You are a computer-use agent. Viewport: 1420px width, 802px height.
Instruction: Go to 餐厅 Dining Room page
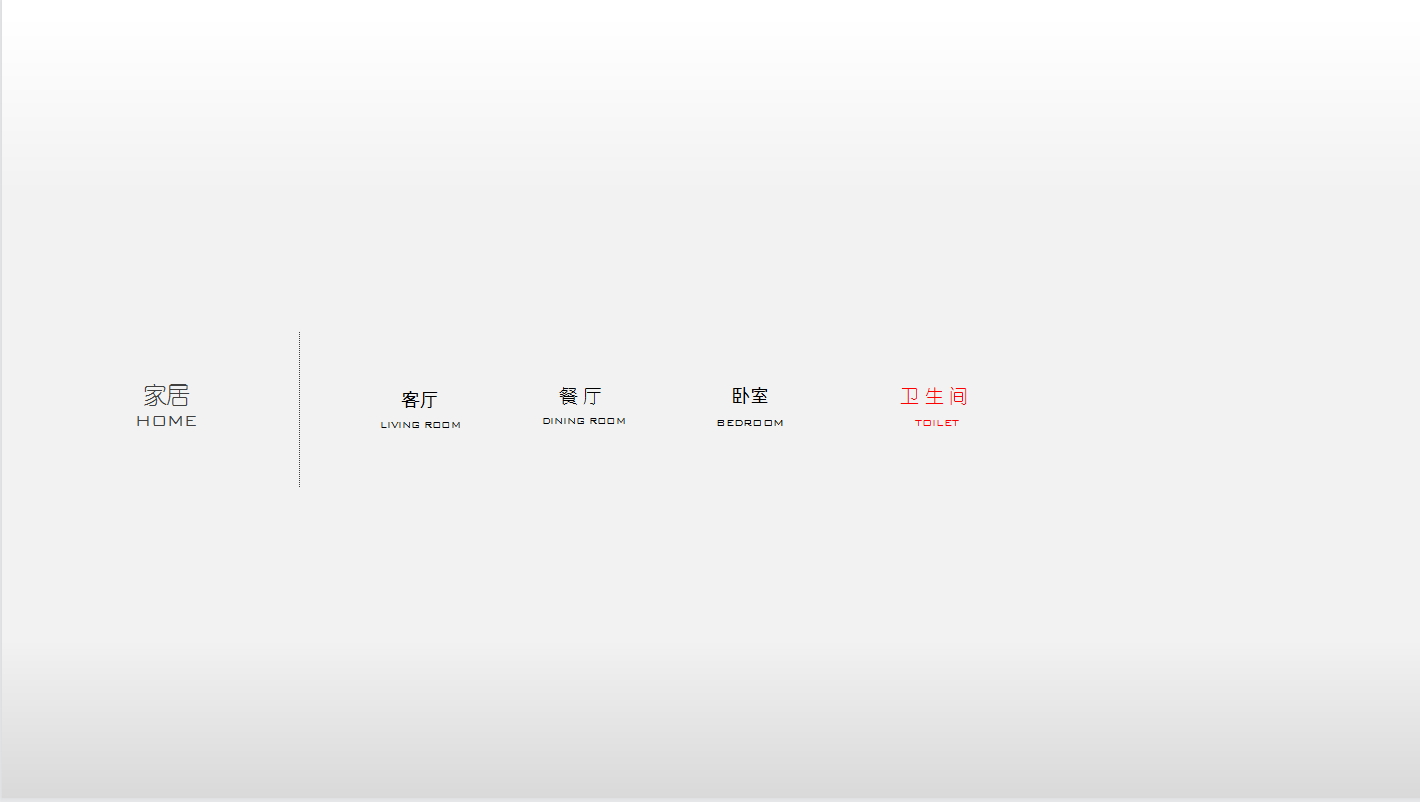584,406
